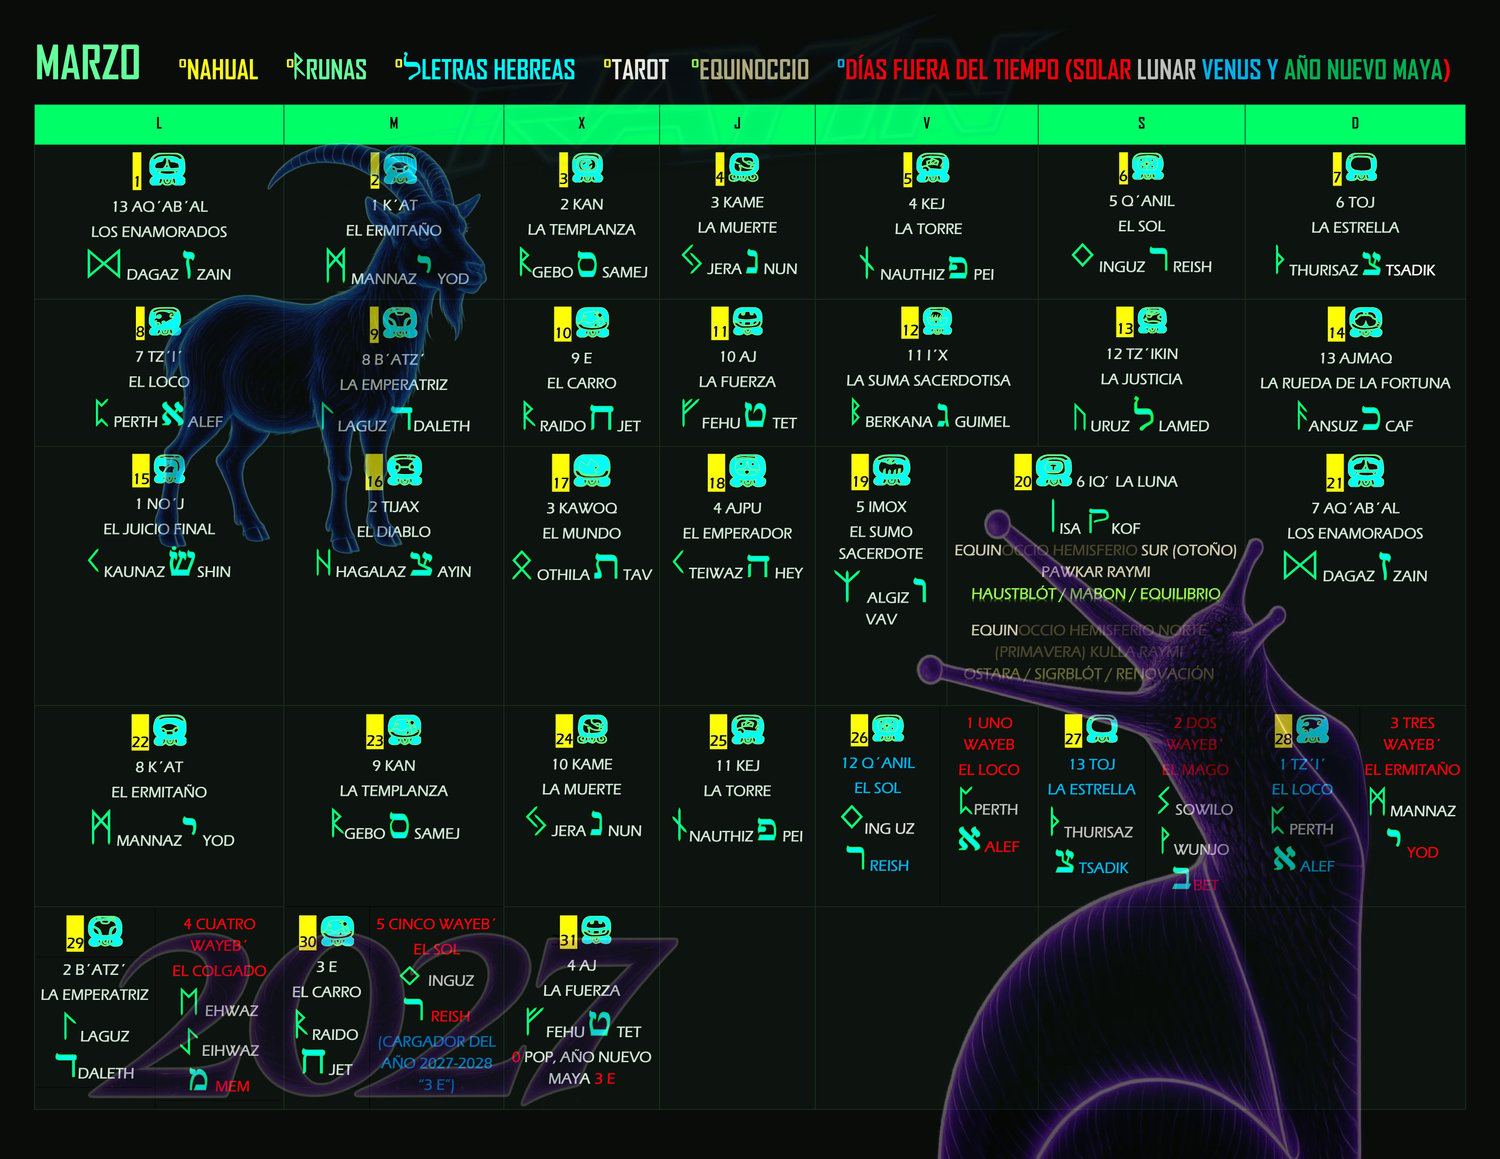Click the Dagaz rune symbol in day 1
The image size is (1500, 1159).
tap(104, 264)
